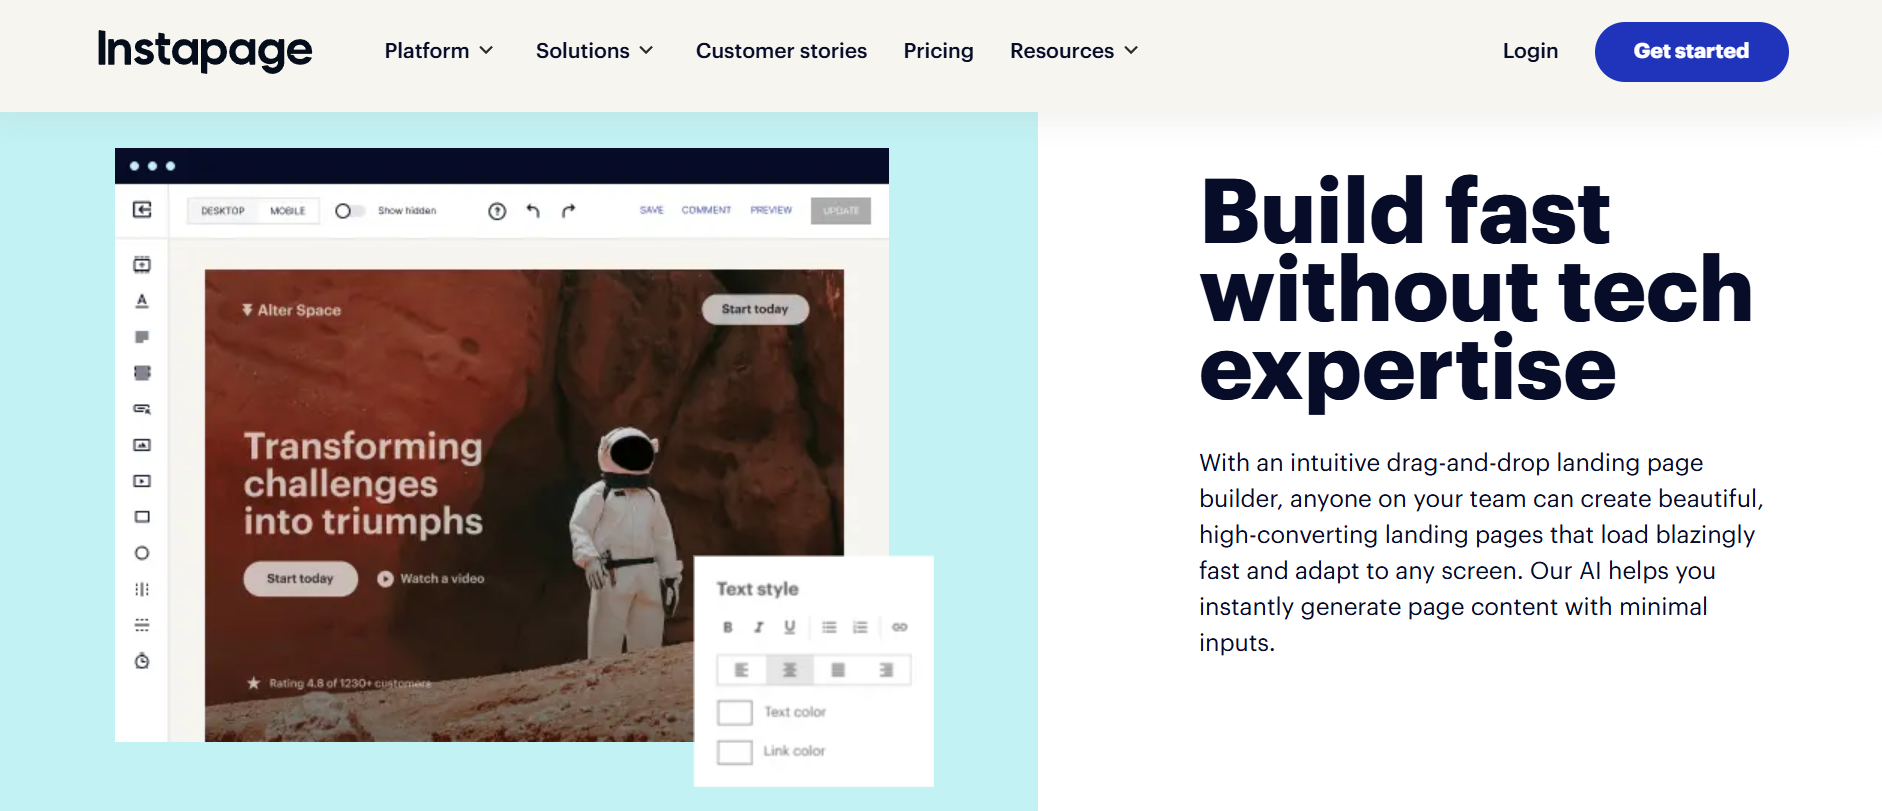Click the Build fast without tech expertise heading

click(x=1476, y=290)
